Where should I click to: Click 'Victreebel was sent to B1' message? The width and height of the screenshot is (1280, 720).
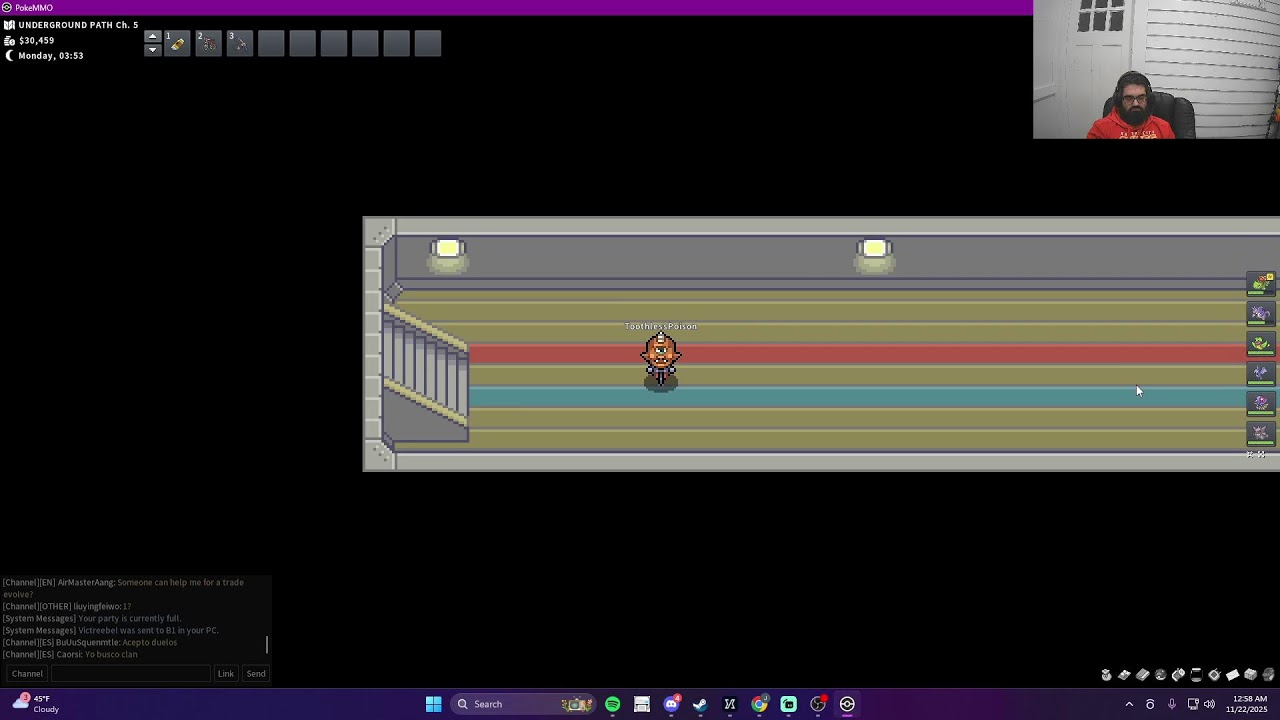(x=110, y=630)
